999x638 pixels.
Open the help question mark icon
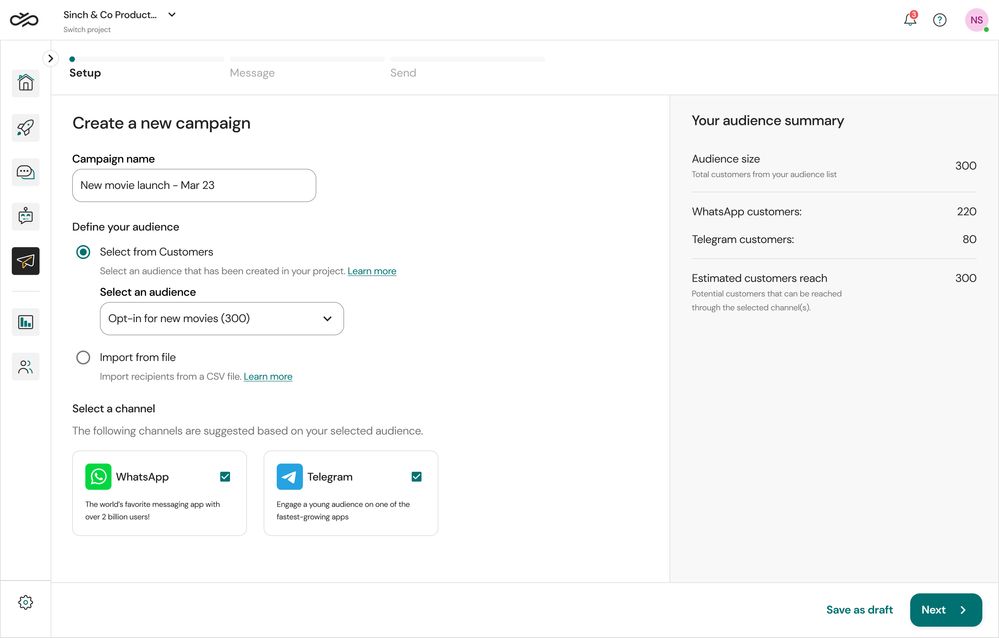tap(940, 20)
